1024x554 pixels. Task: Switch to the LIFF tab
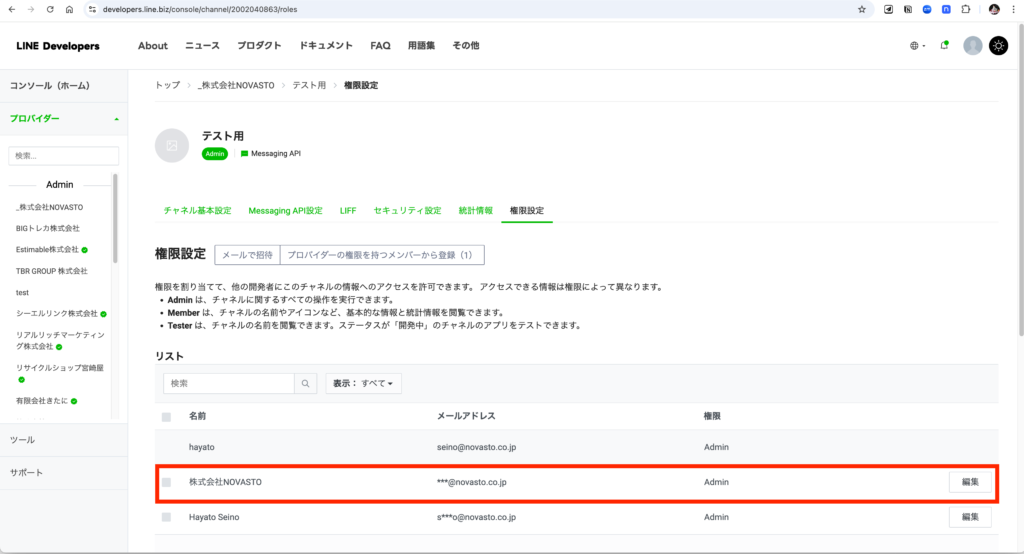point(348,210)
